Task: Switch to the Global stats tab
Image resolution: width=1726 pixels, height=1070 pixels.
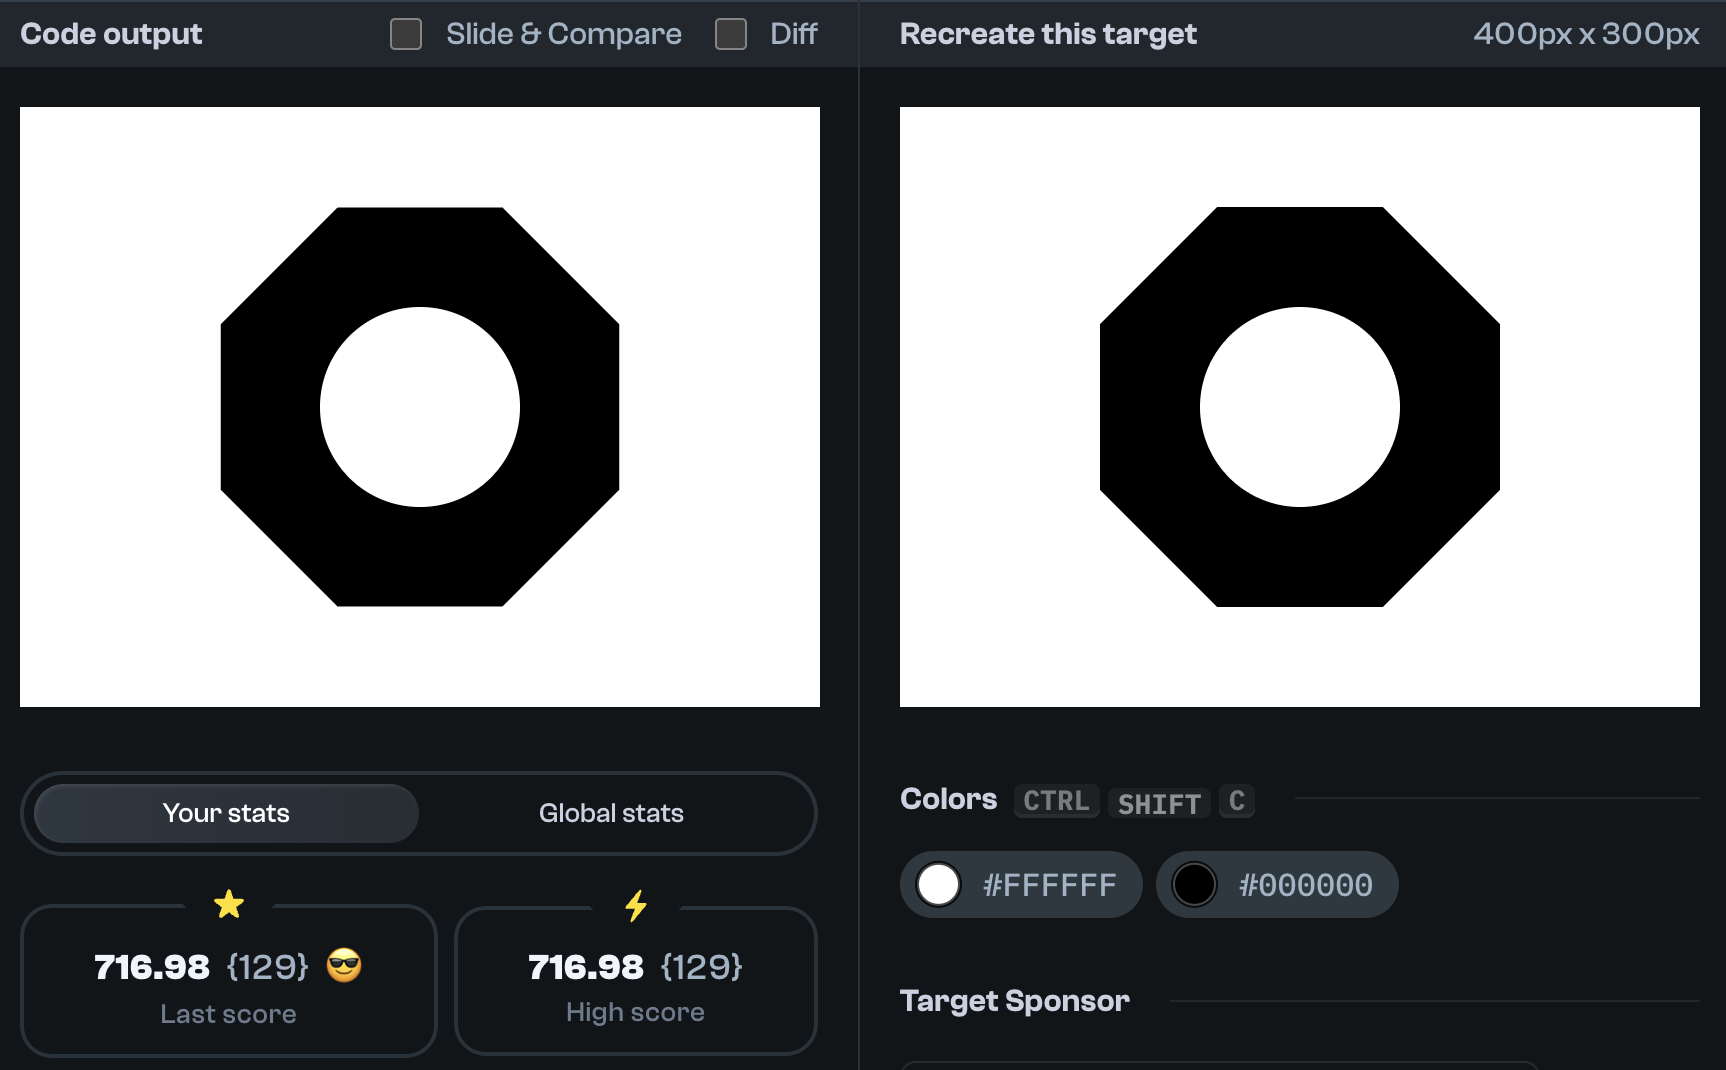Action: (x=611, y=813)
